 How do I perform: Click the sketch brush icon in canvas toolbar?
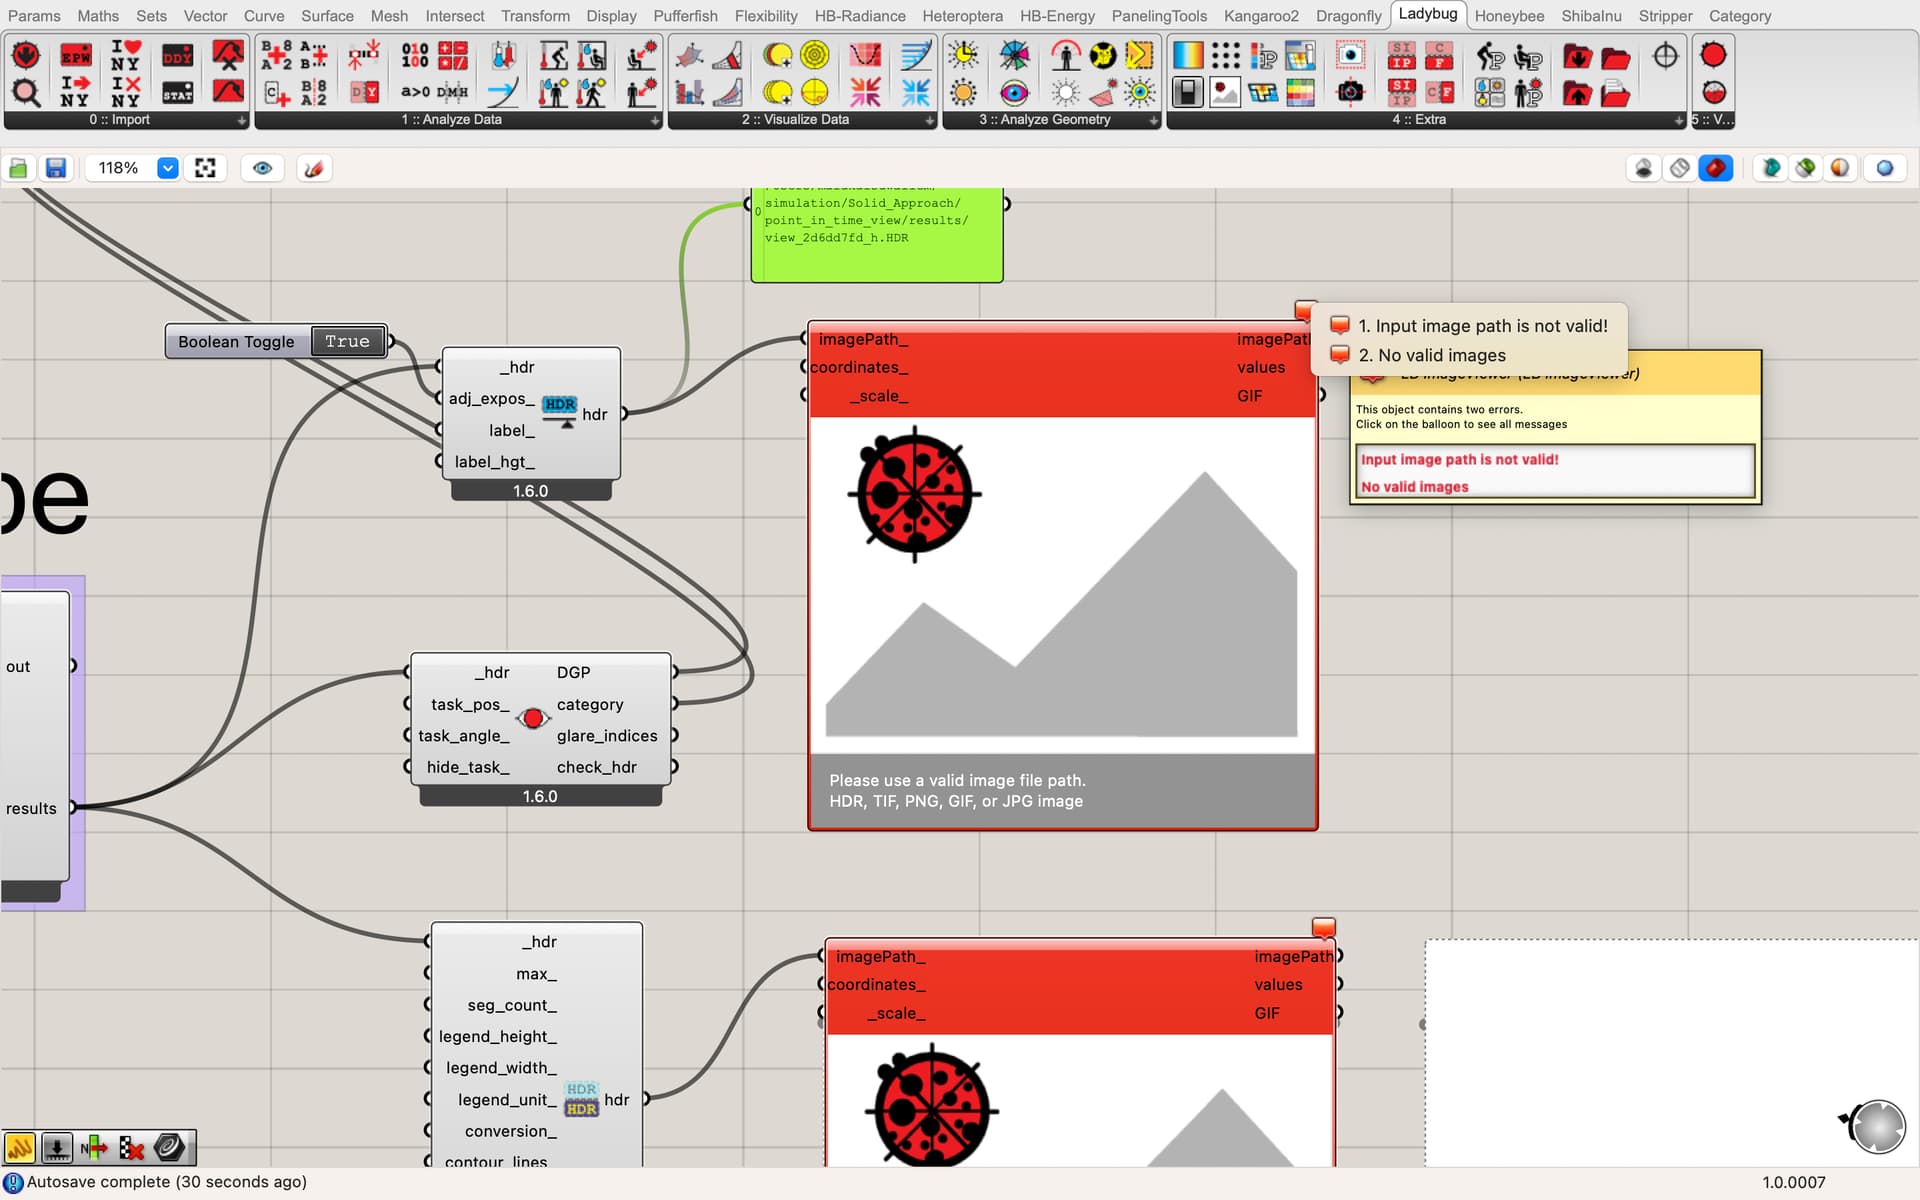(314, 168)
